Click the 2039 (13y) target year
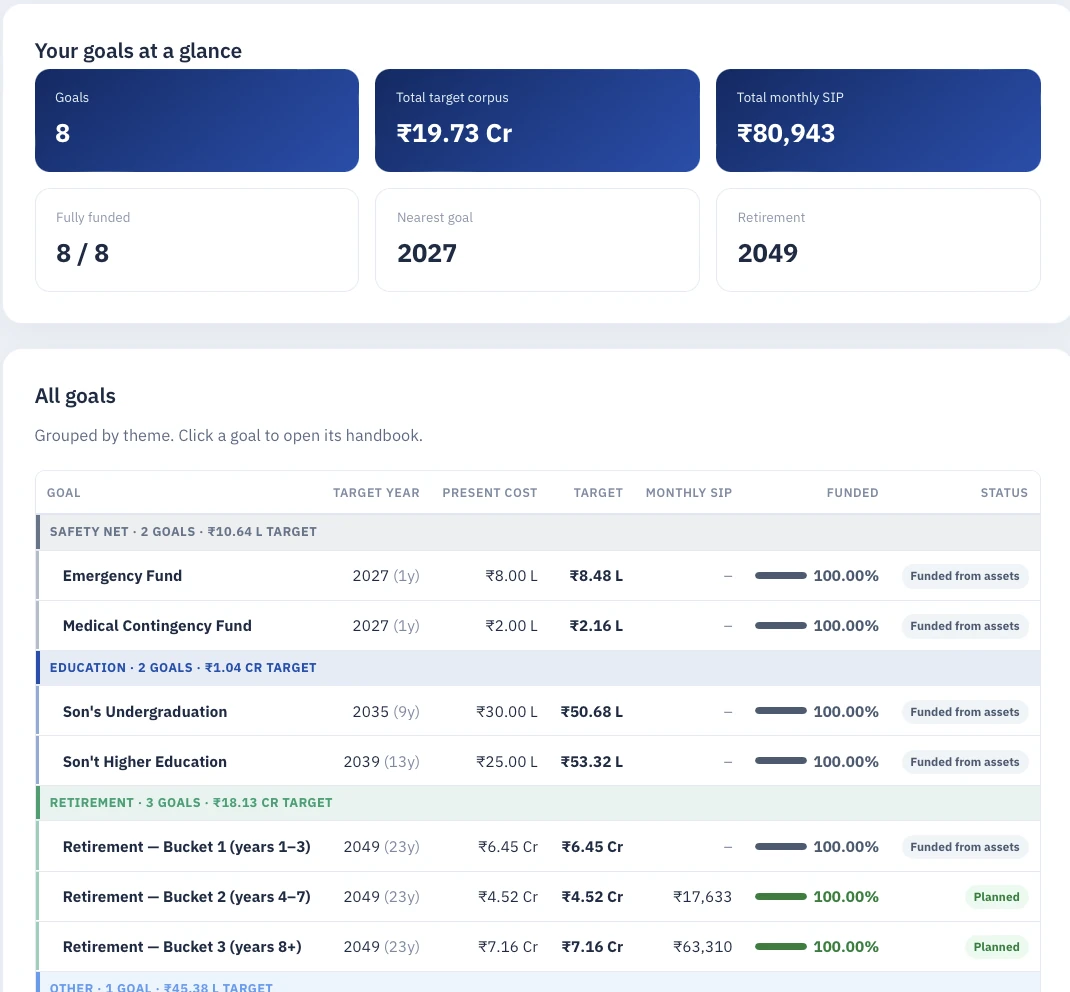This screenshot has height=992, width=1070. click(x=381, y=761)
